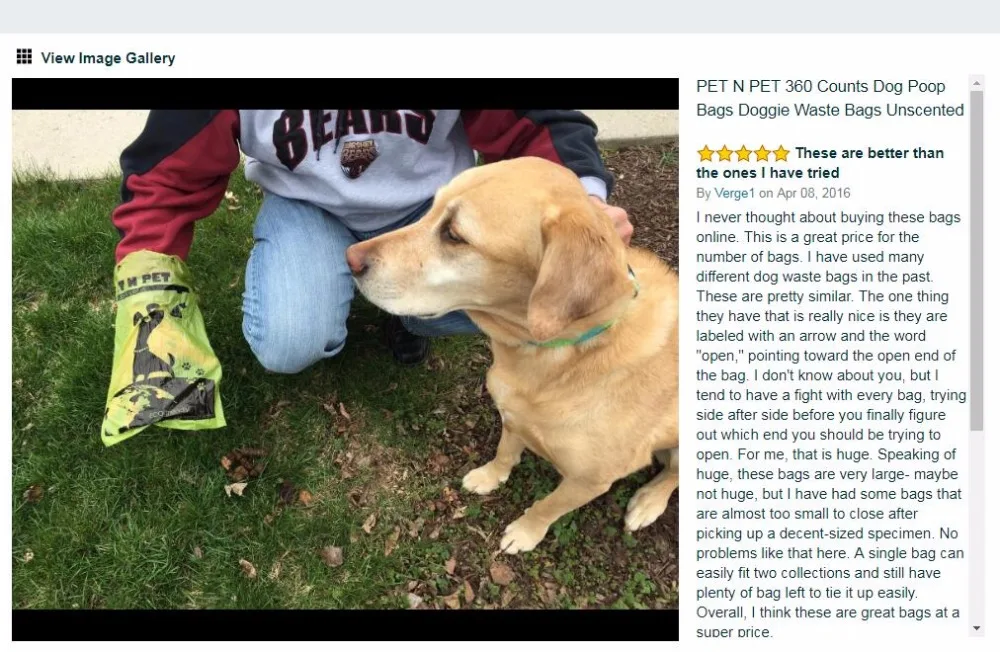Click the first gold star in rating

[x=705, y=153]
